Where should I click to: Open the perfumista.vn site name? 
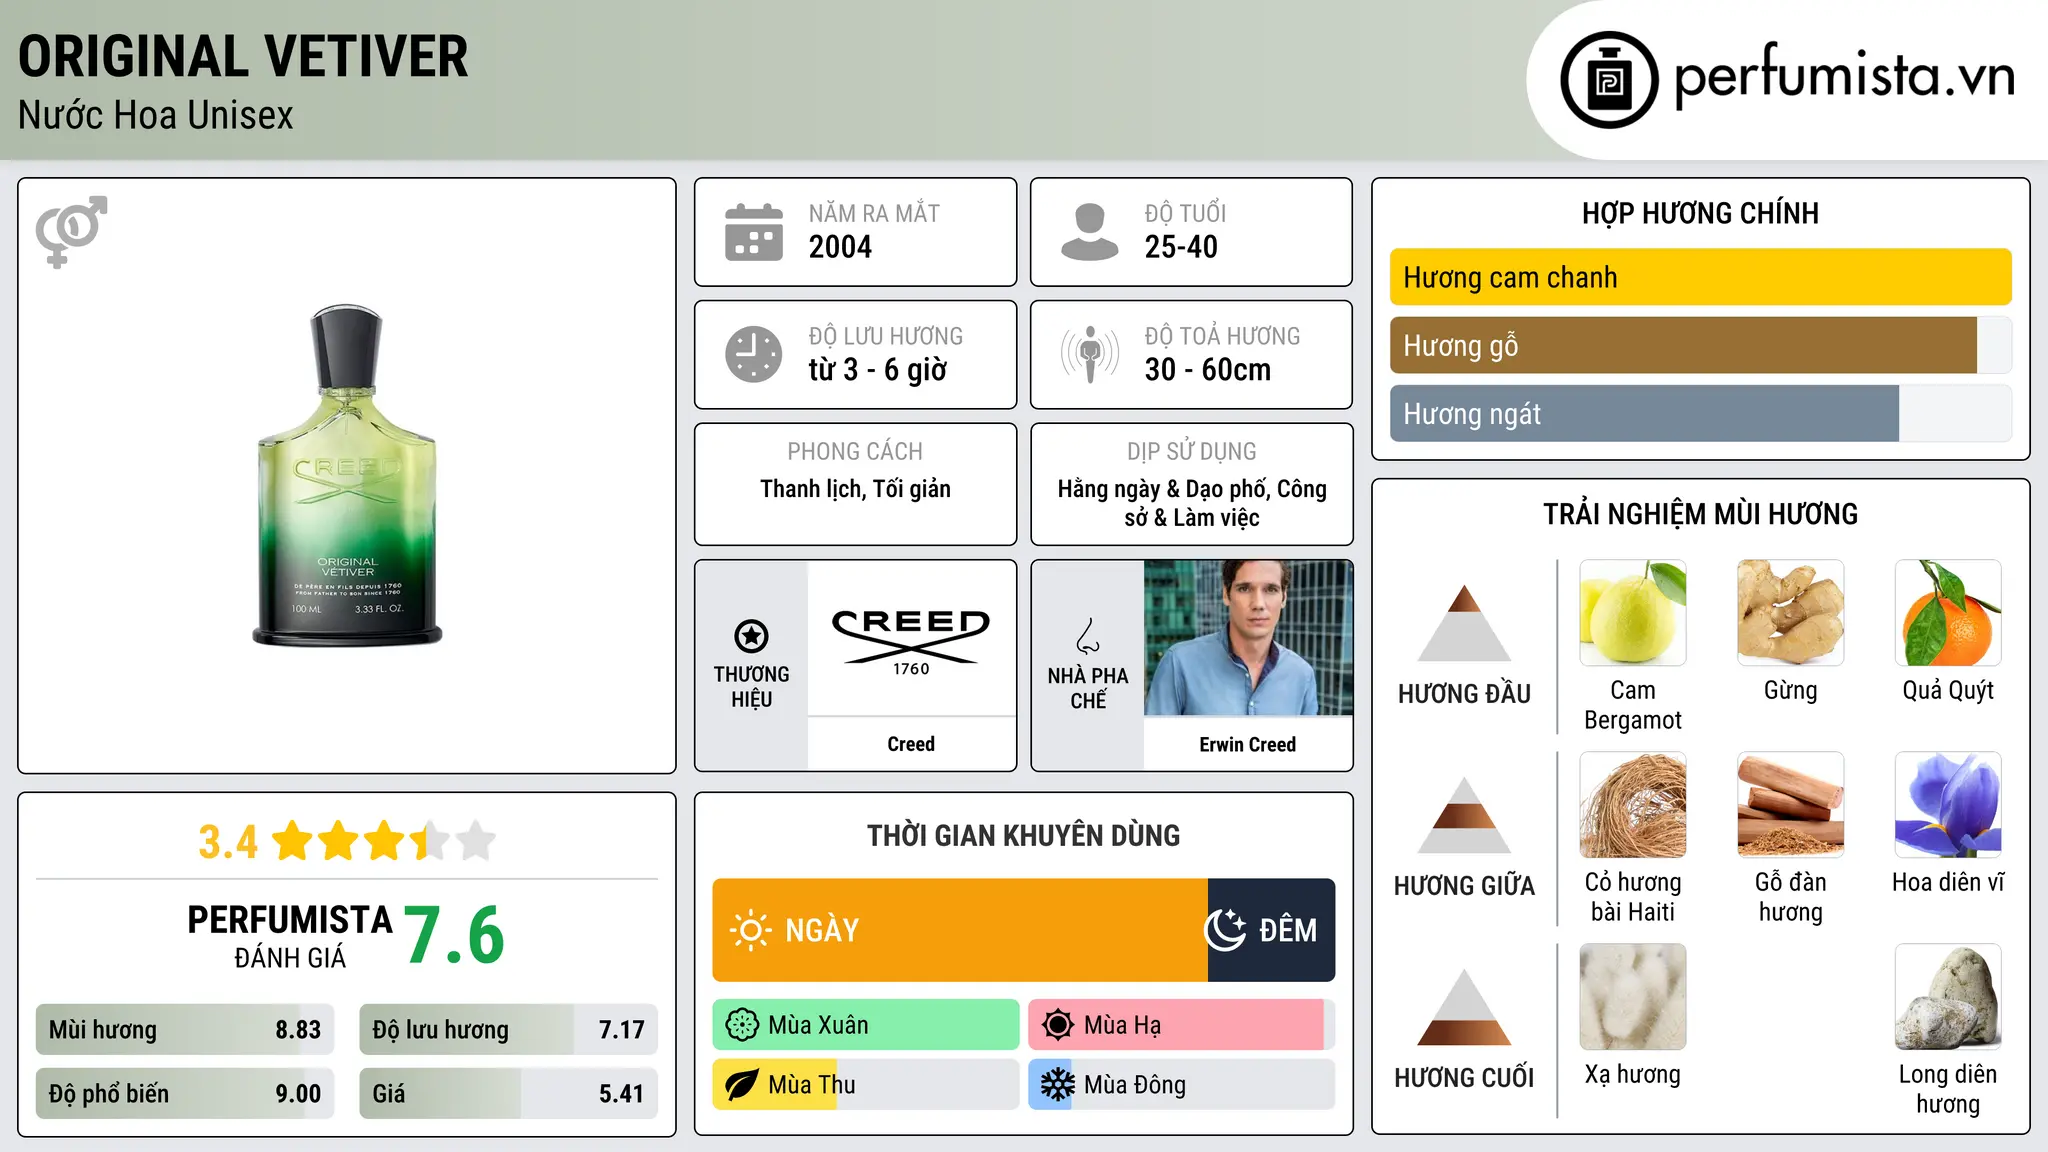[x=1844, y=75]
